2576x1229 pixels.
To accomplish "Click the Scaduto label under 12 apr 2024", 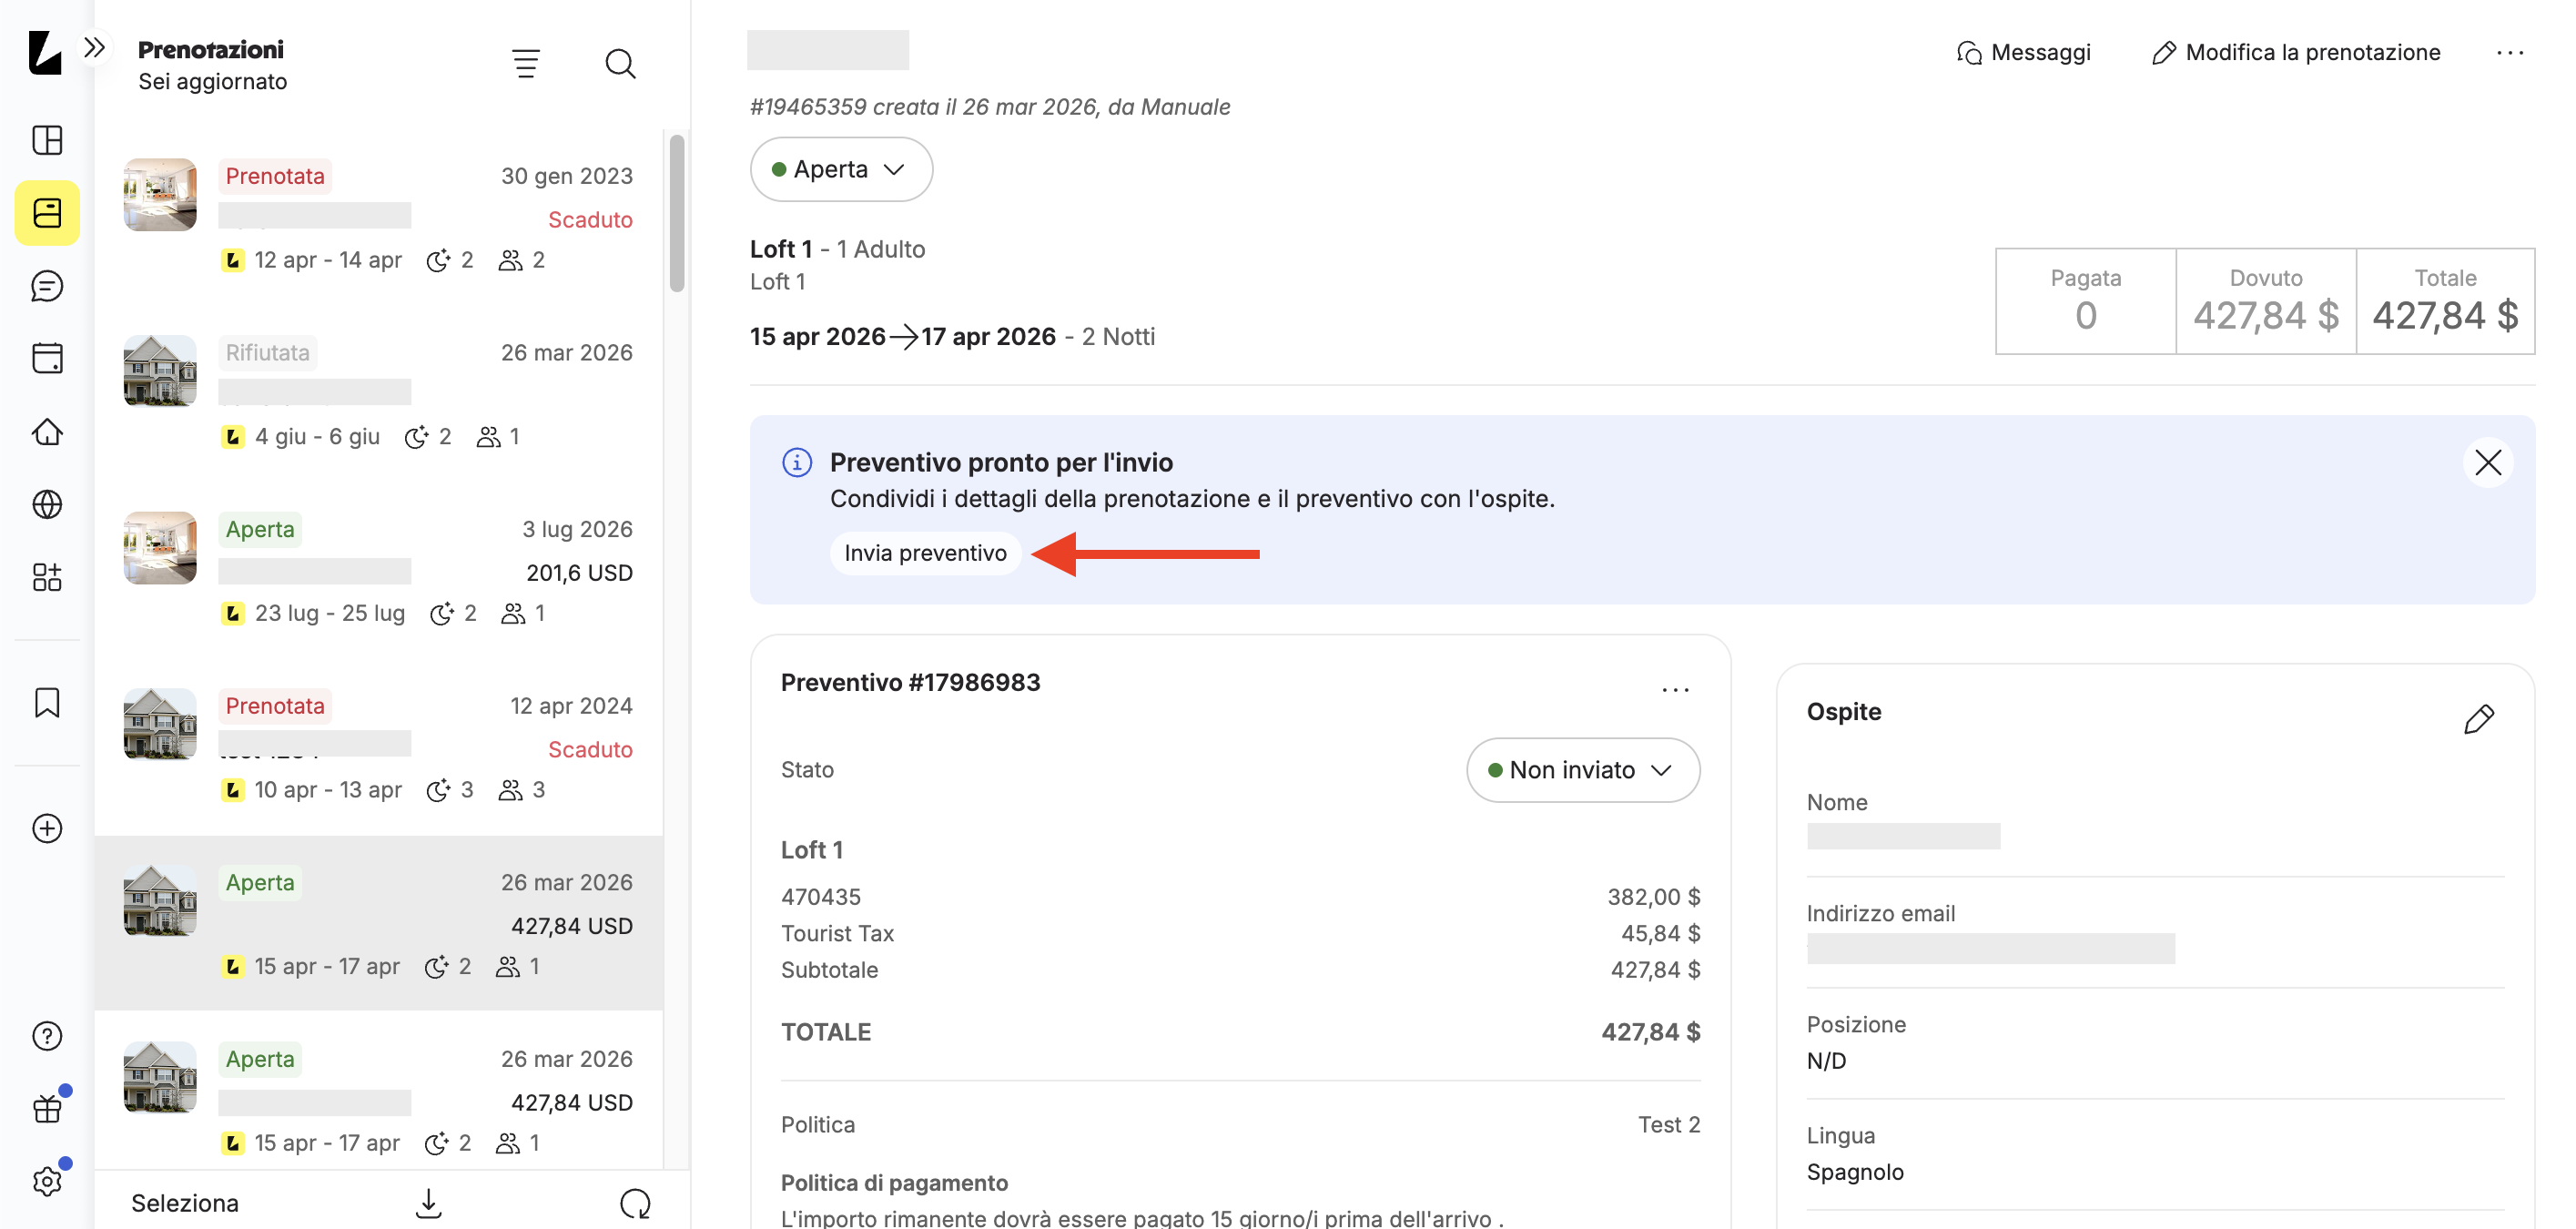I will (x=590, y=749).
